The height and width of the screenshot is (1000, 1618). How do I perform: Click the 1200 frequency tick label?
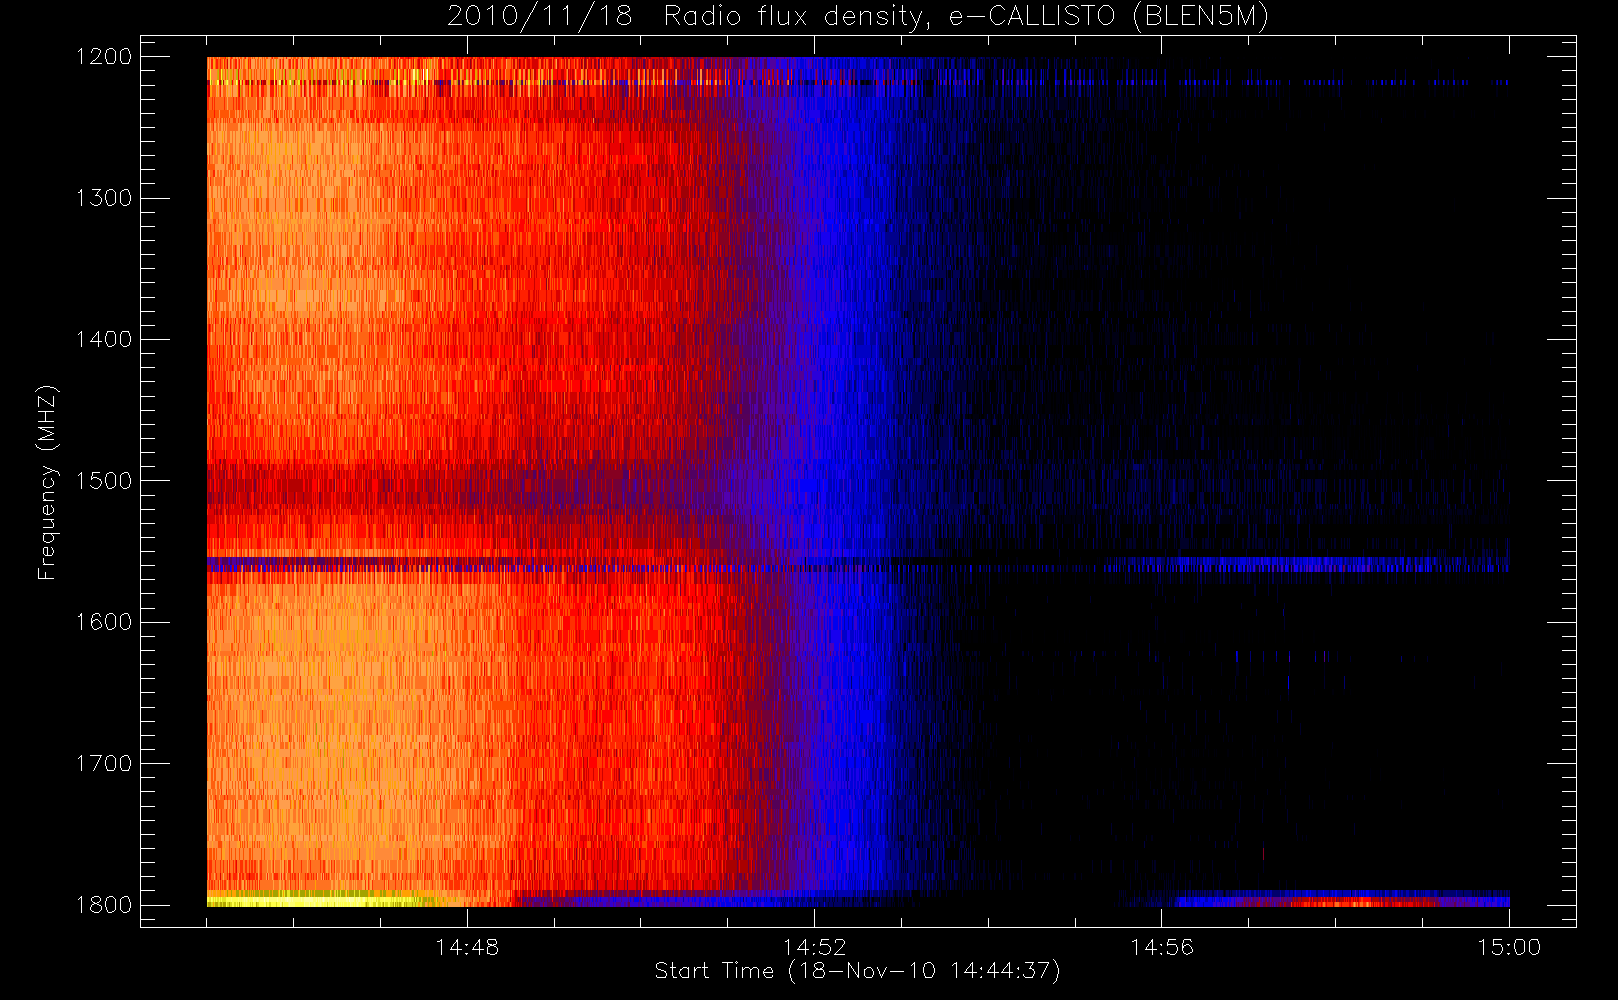[x=104, y=57]
